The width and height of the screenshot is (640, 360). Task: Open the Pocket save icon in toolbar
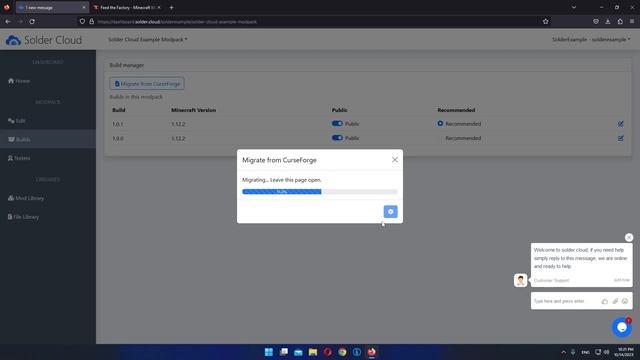coord(596,22)
